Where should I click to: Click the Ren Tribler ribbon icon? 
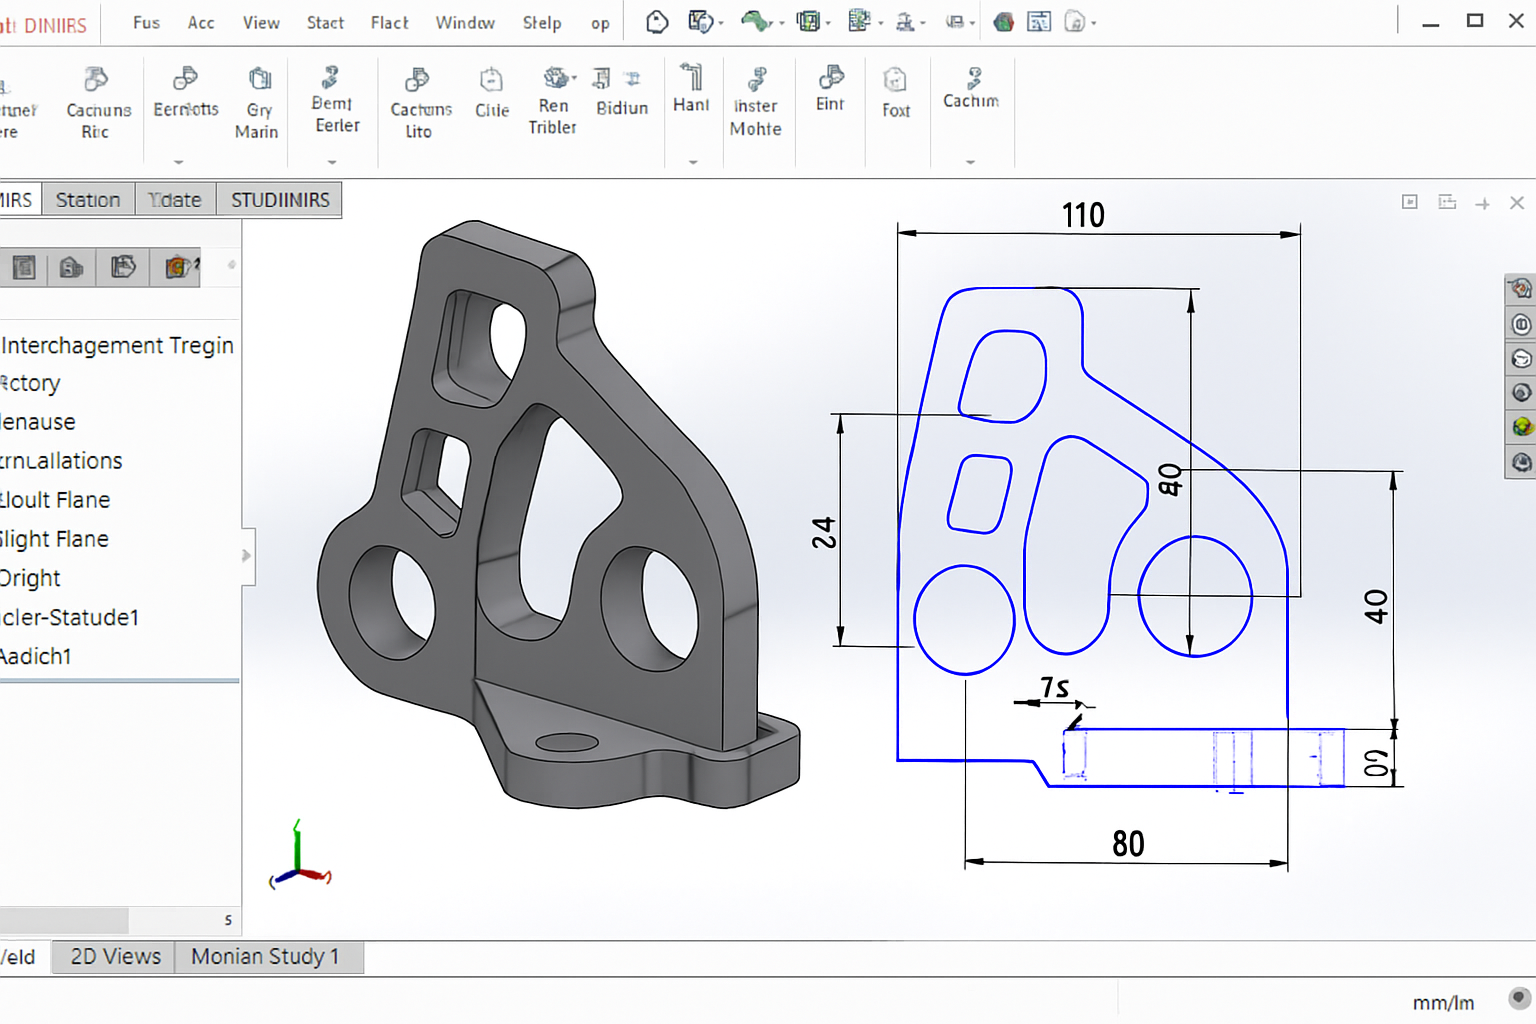pos(555,78)
